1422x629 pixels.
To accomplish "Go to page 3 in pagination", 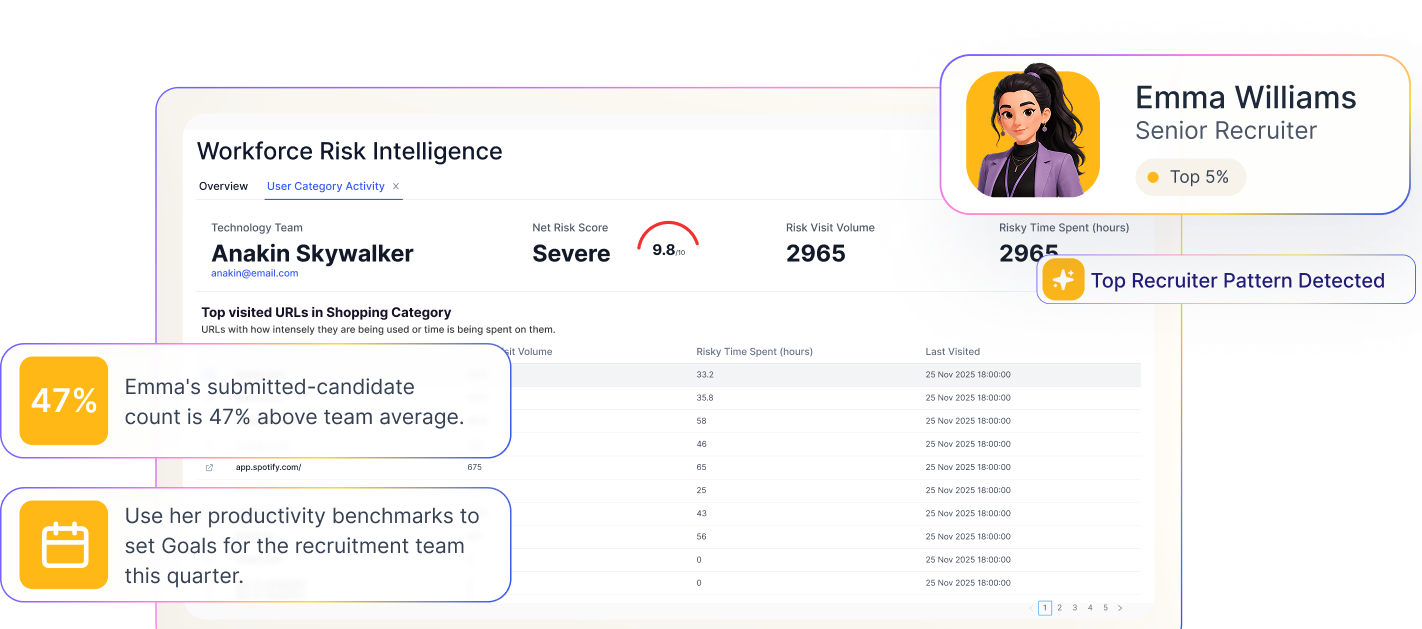I will pyautogui.click(x=1075, y=608).
